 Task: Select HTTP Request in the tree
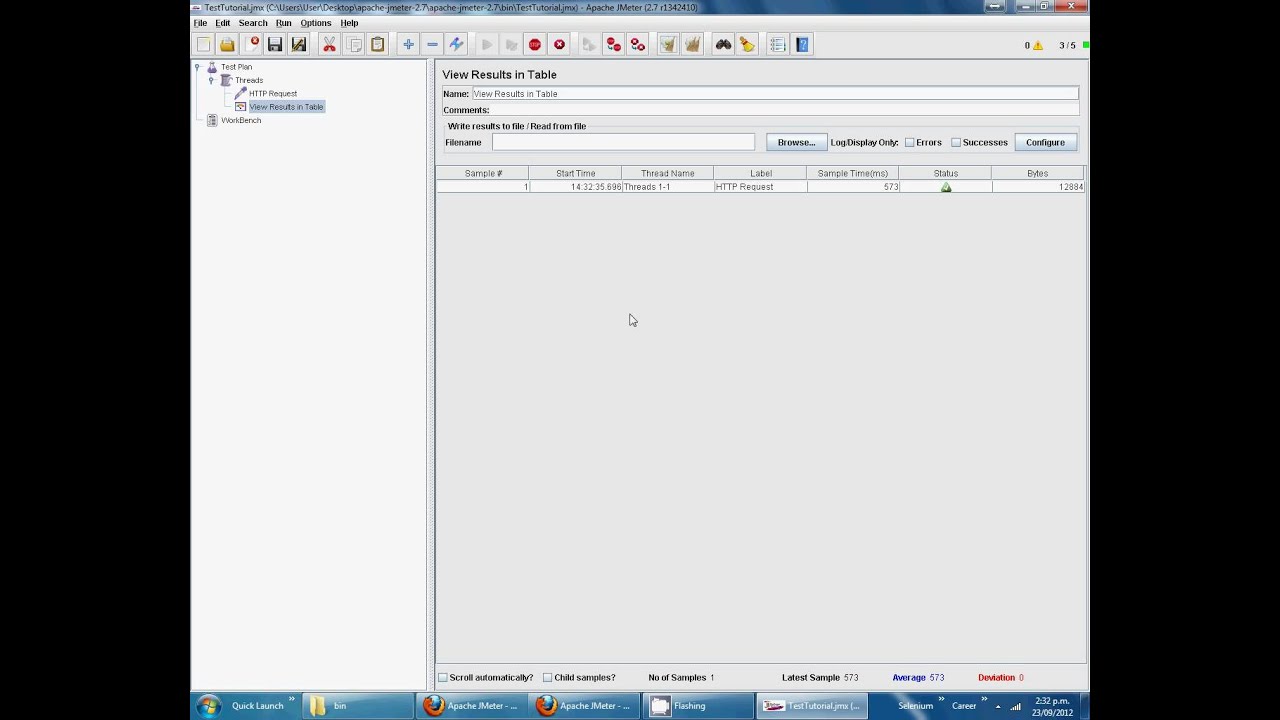[272, 94]
